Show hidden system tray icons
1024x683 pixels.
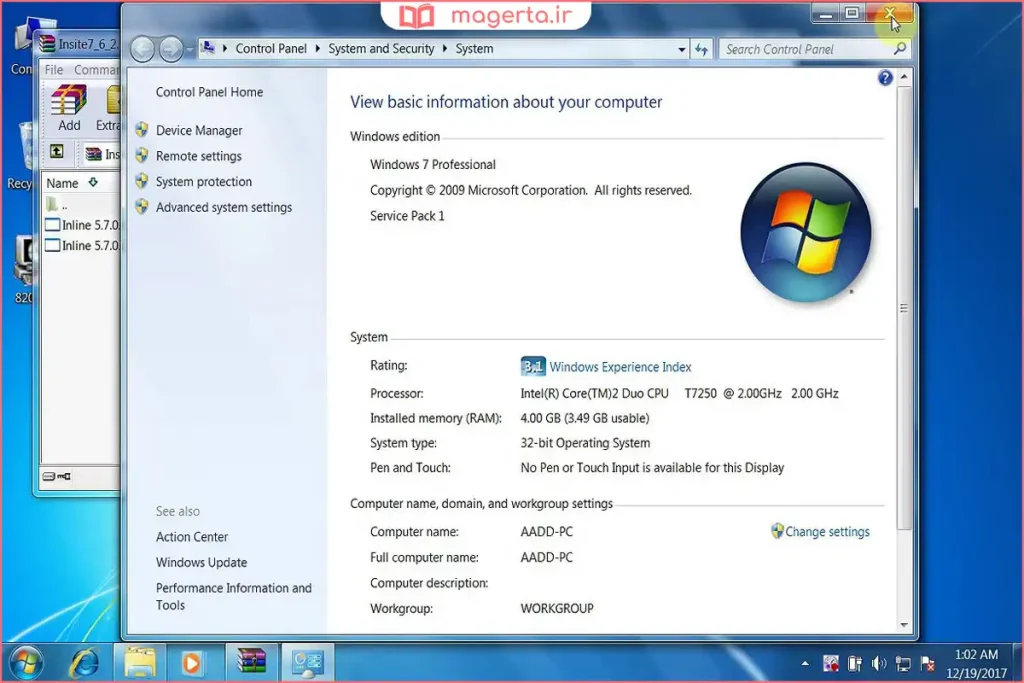[805, 663]
